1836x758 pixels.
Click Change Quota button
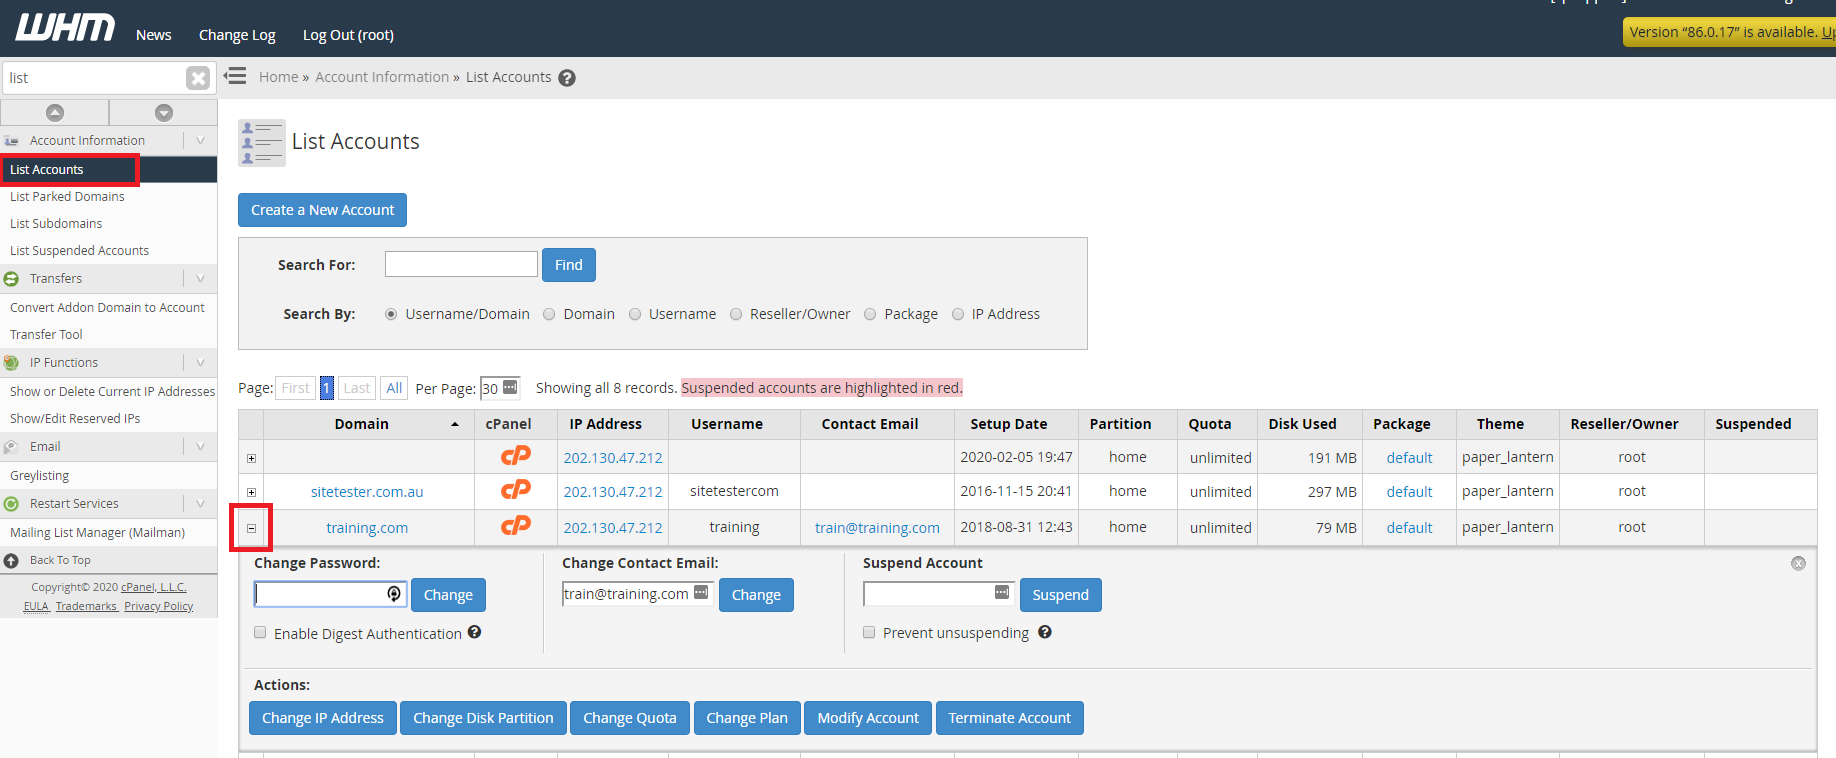[630, 718]
